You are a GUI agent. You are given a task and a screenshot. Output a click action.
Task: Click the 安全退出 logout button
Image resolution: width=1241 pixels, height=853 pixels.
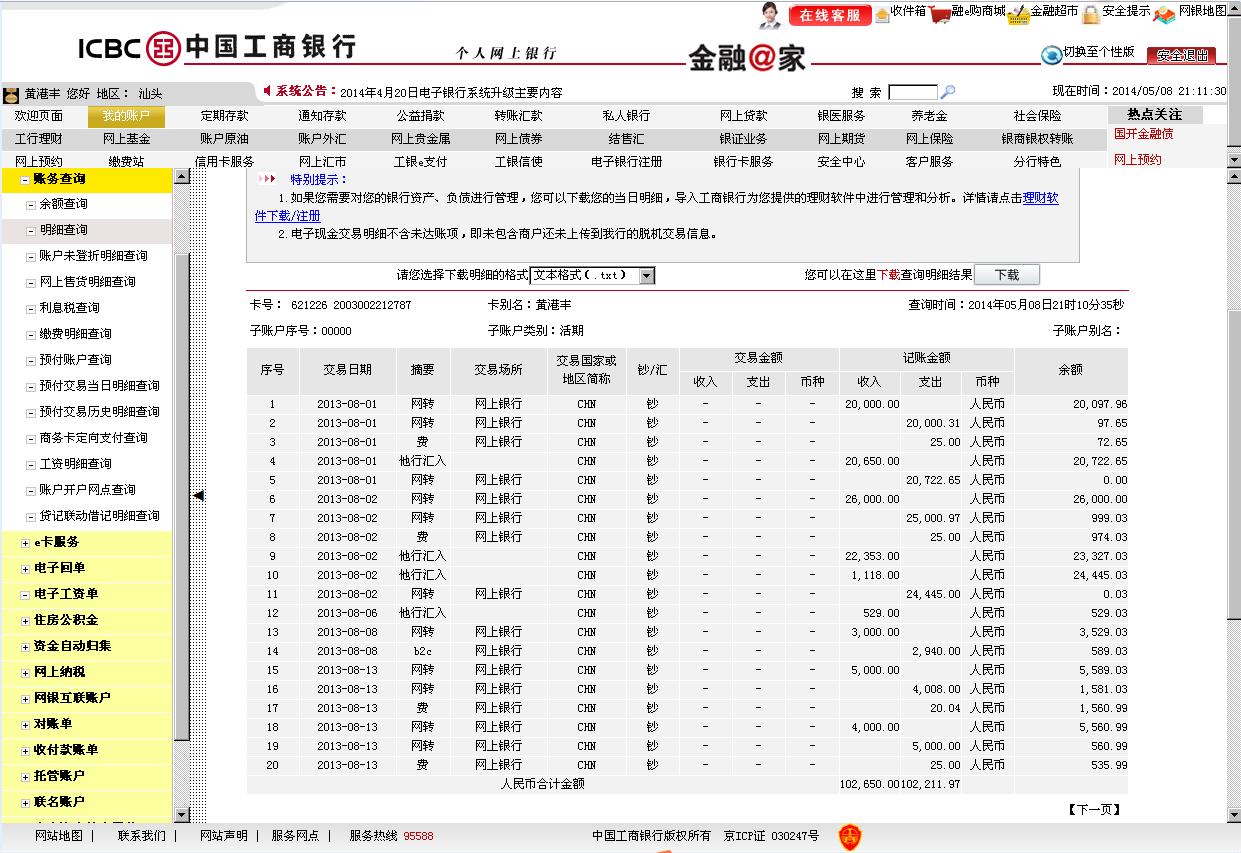1181,55
